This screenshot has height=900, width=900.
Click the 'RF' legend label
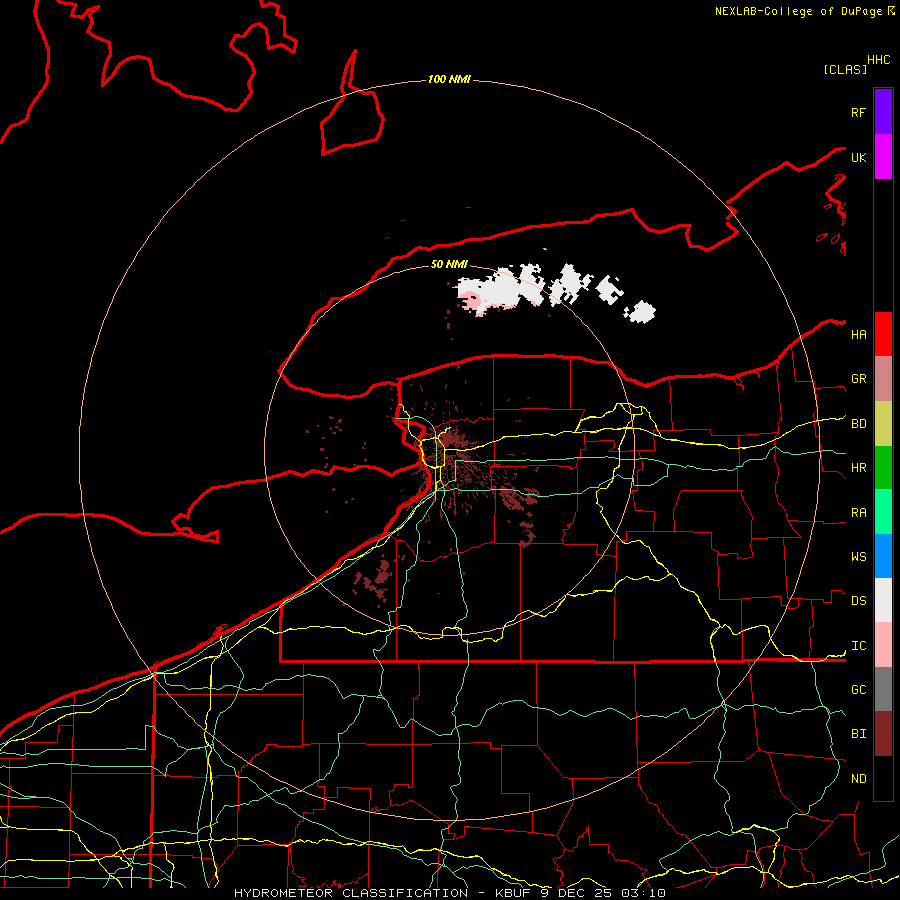859,113
